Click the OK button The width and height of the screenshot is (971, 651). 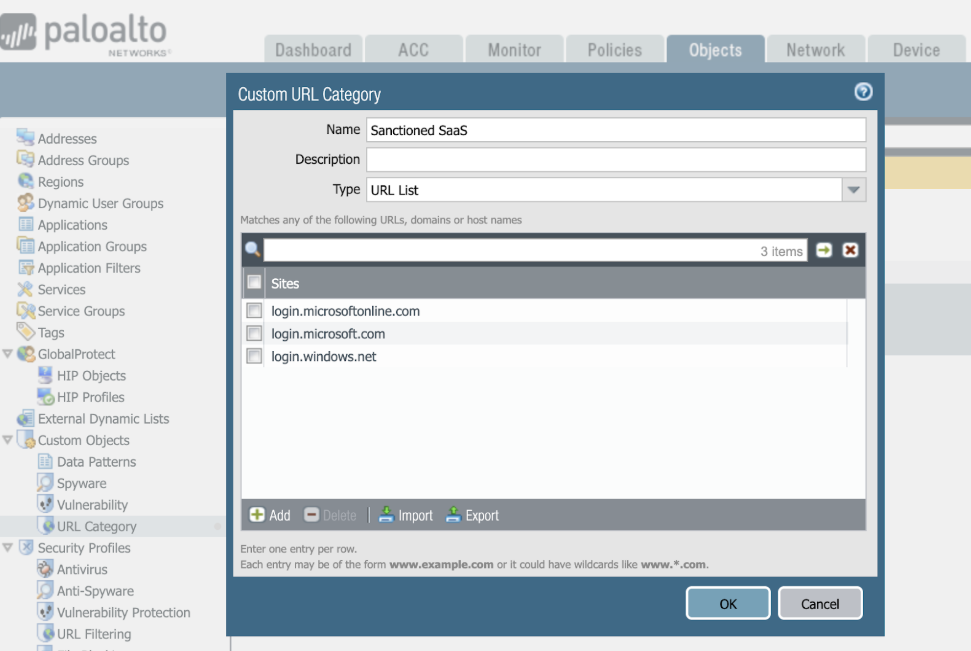[x=728, y=603]
